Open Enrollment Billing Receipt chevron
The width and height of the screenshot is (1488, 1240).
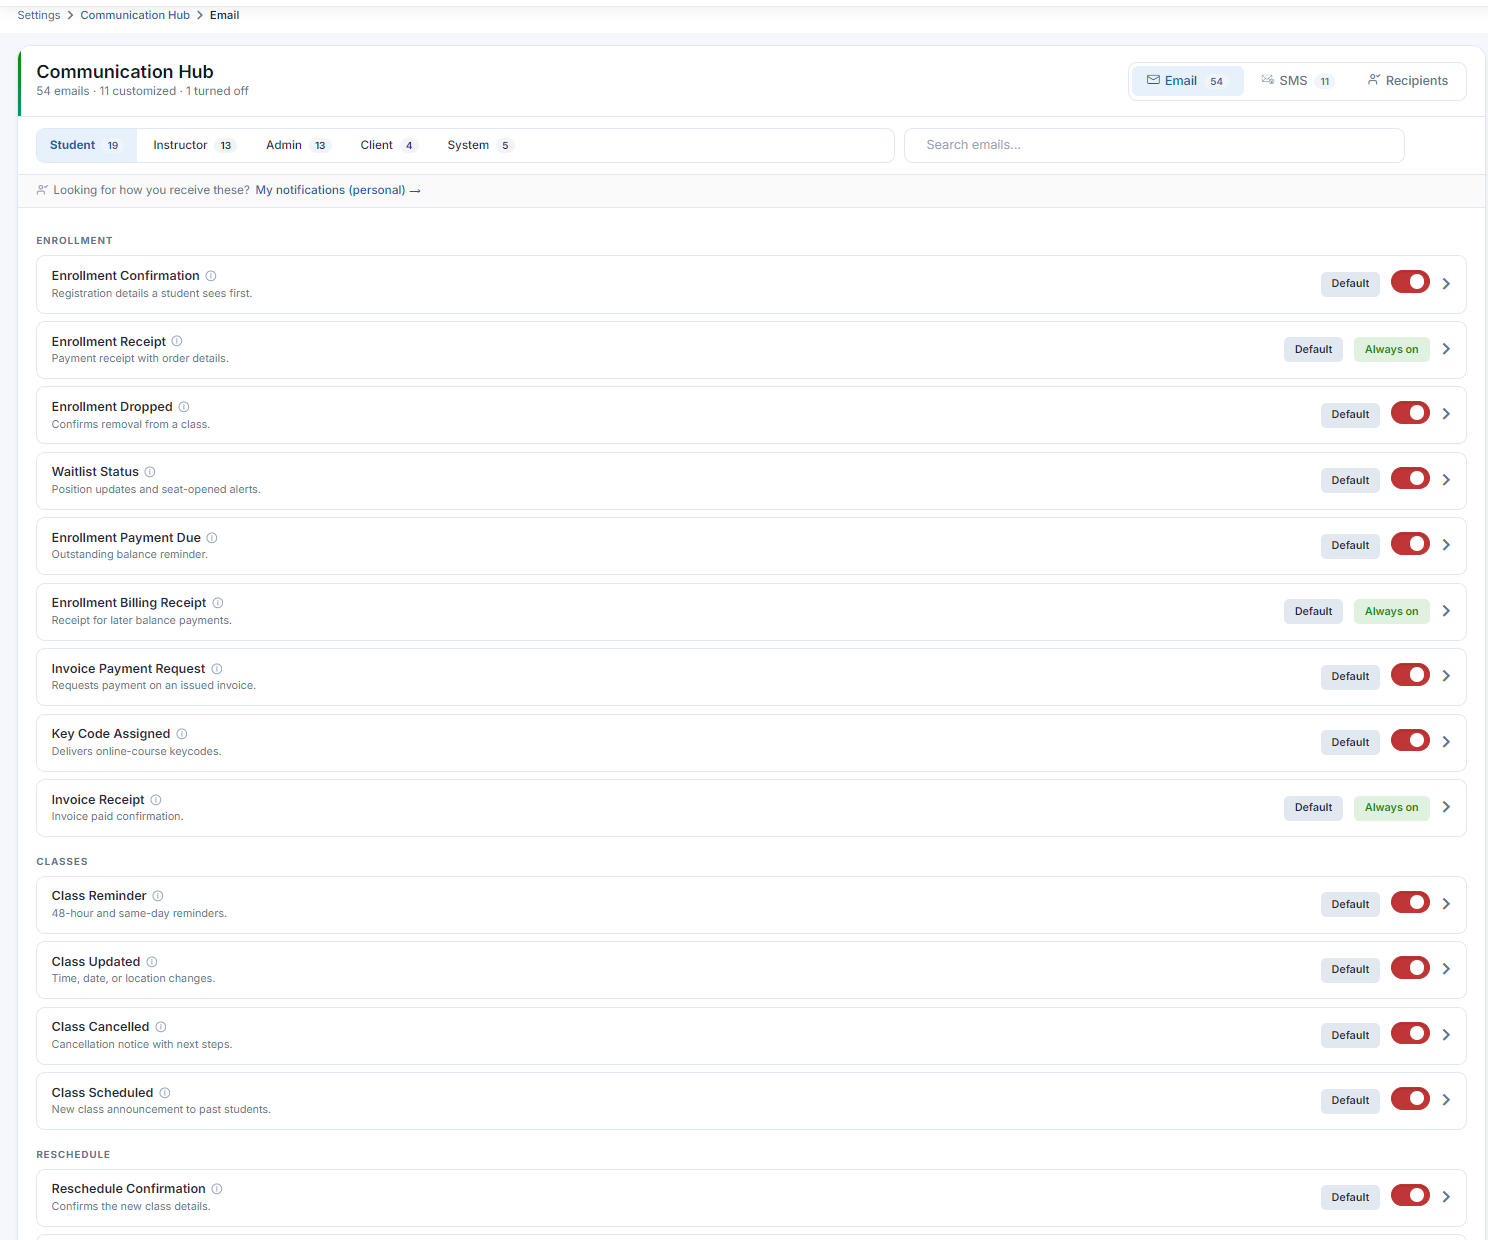click(1446, 611)
